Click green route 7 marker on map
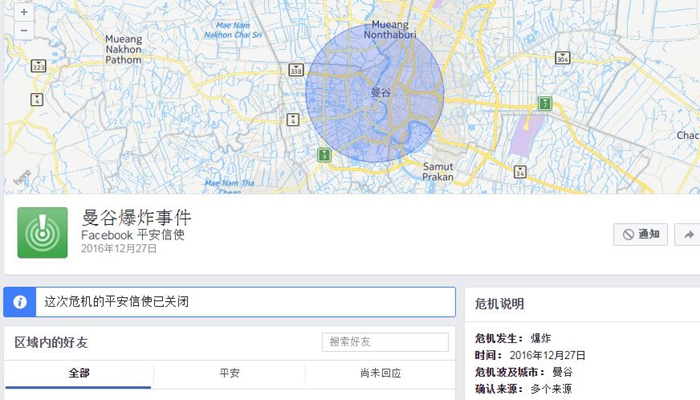 [545, 104]
